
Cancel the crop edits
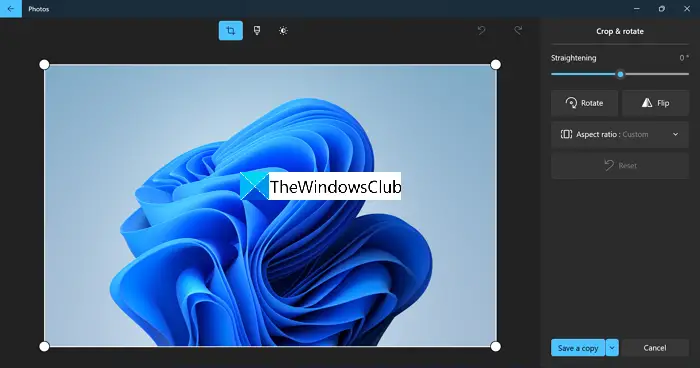point(655,348)
